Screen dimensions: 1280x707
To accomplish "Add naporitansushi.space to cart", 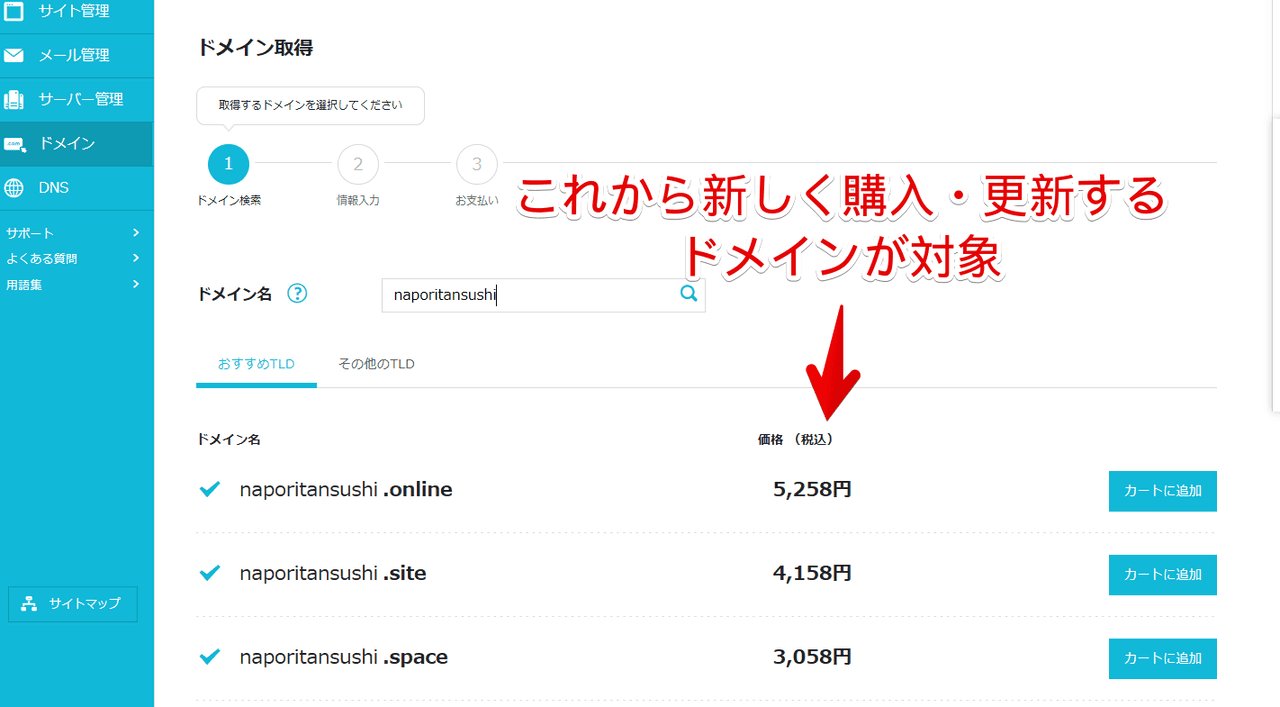I will (x=1162, y=658).
